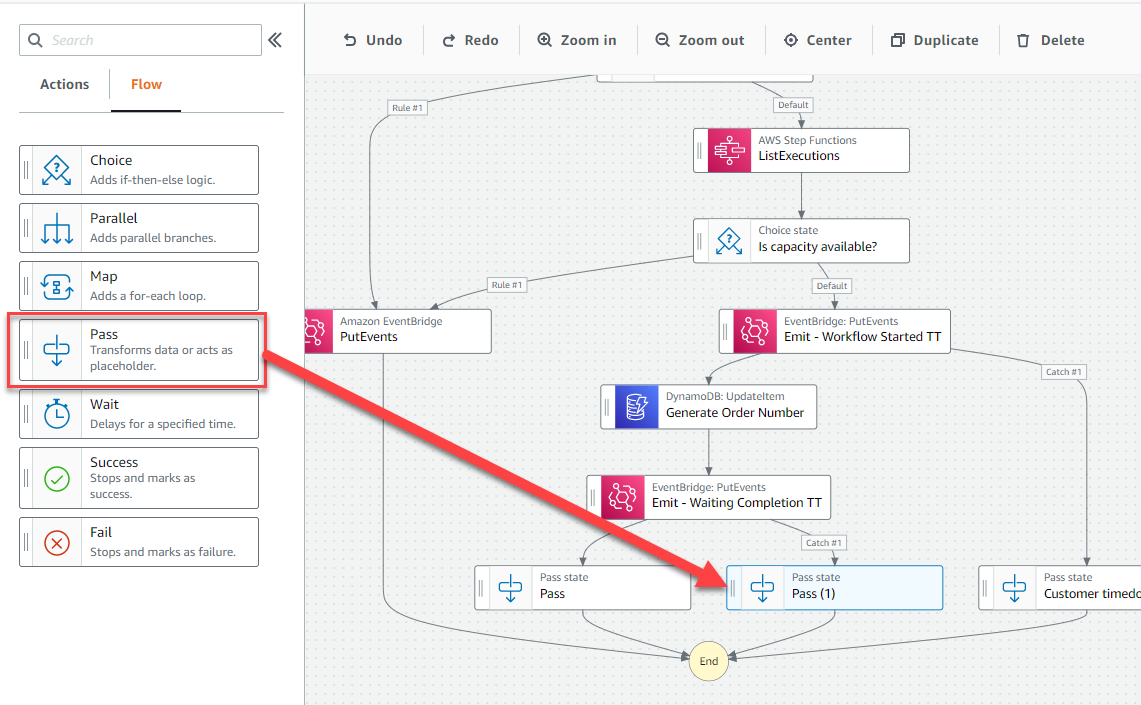
Task: Click the End node
Action: 709,661
